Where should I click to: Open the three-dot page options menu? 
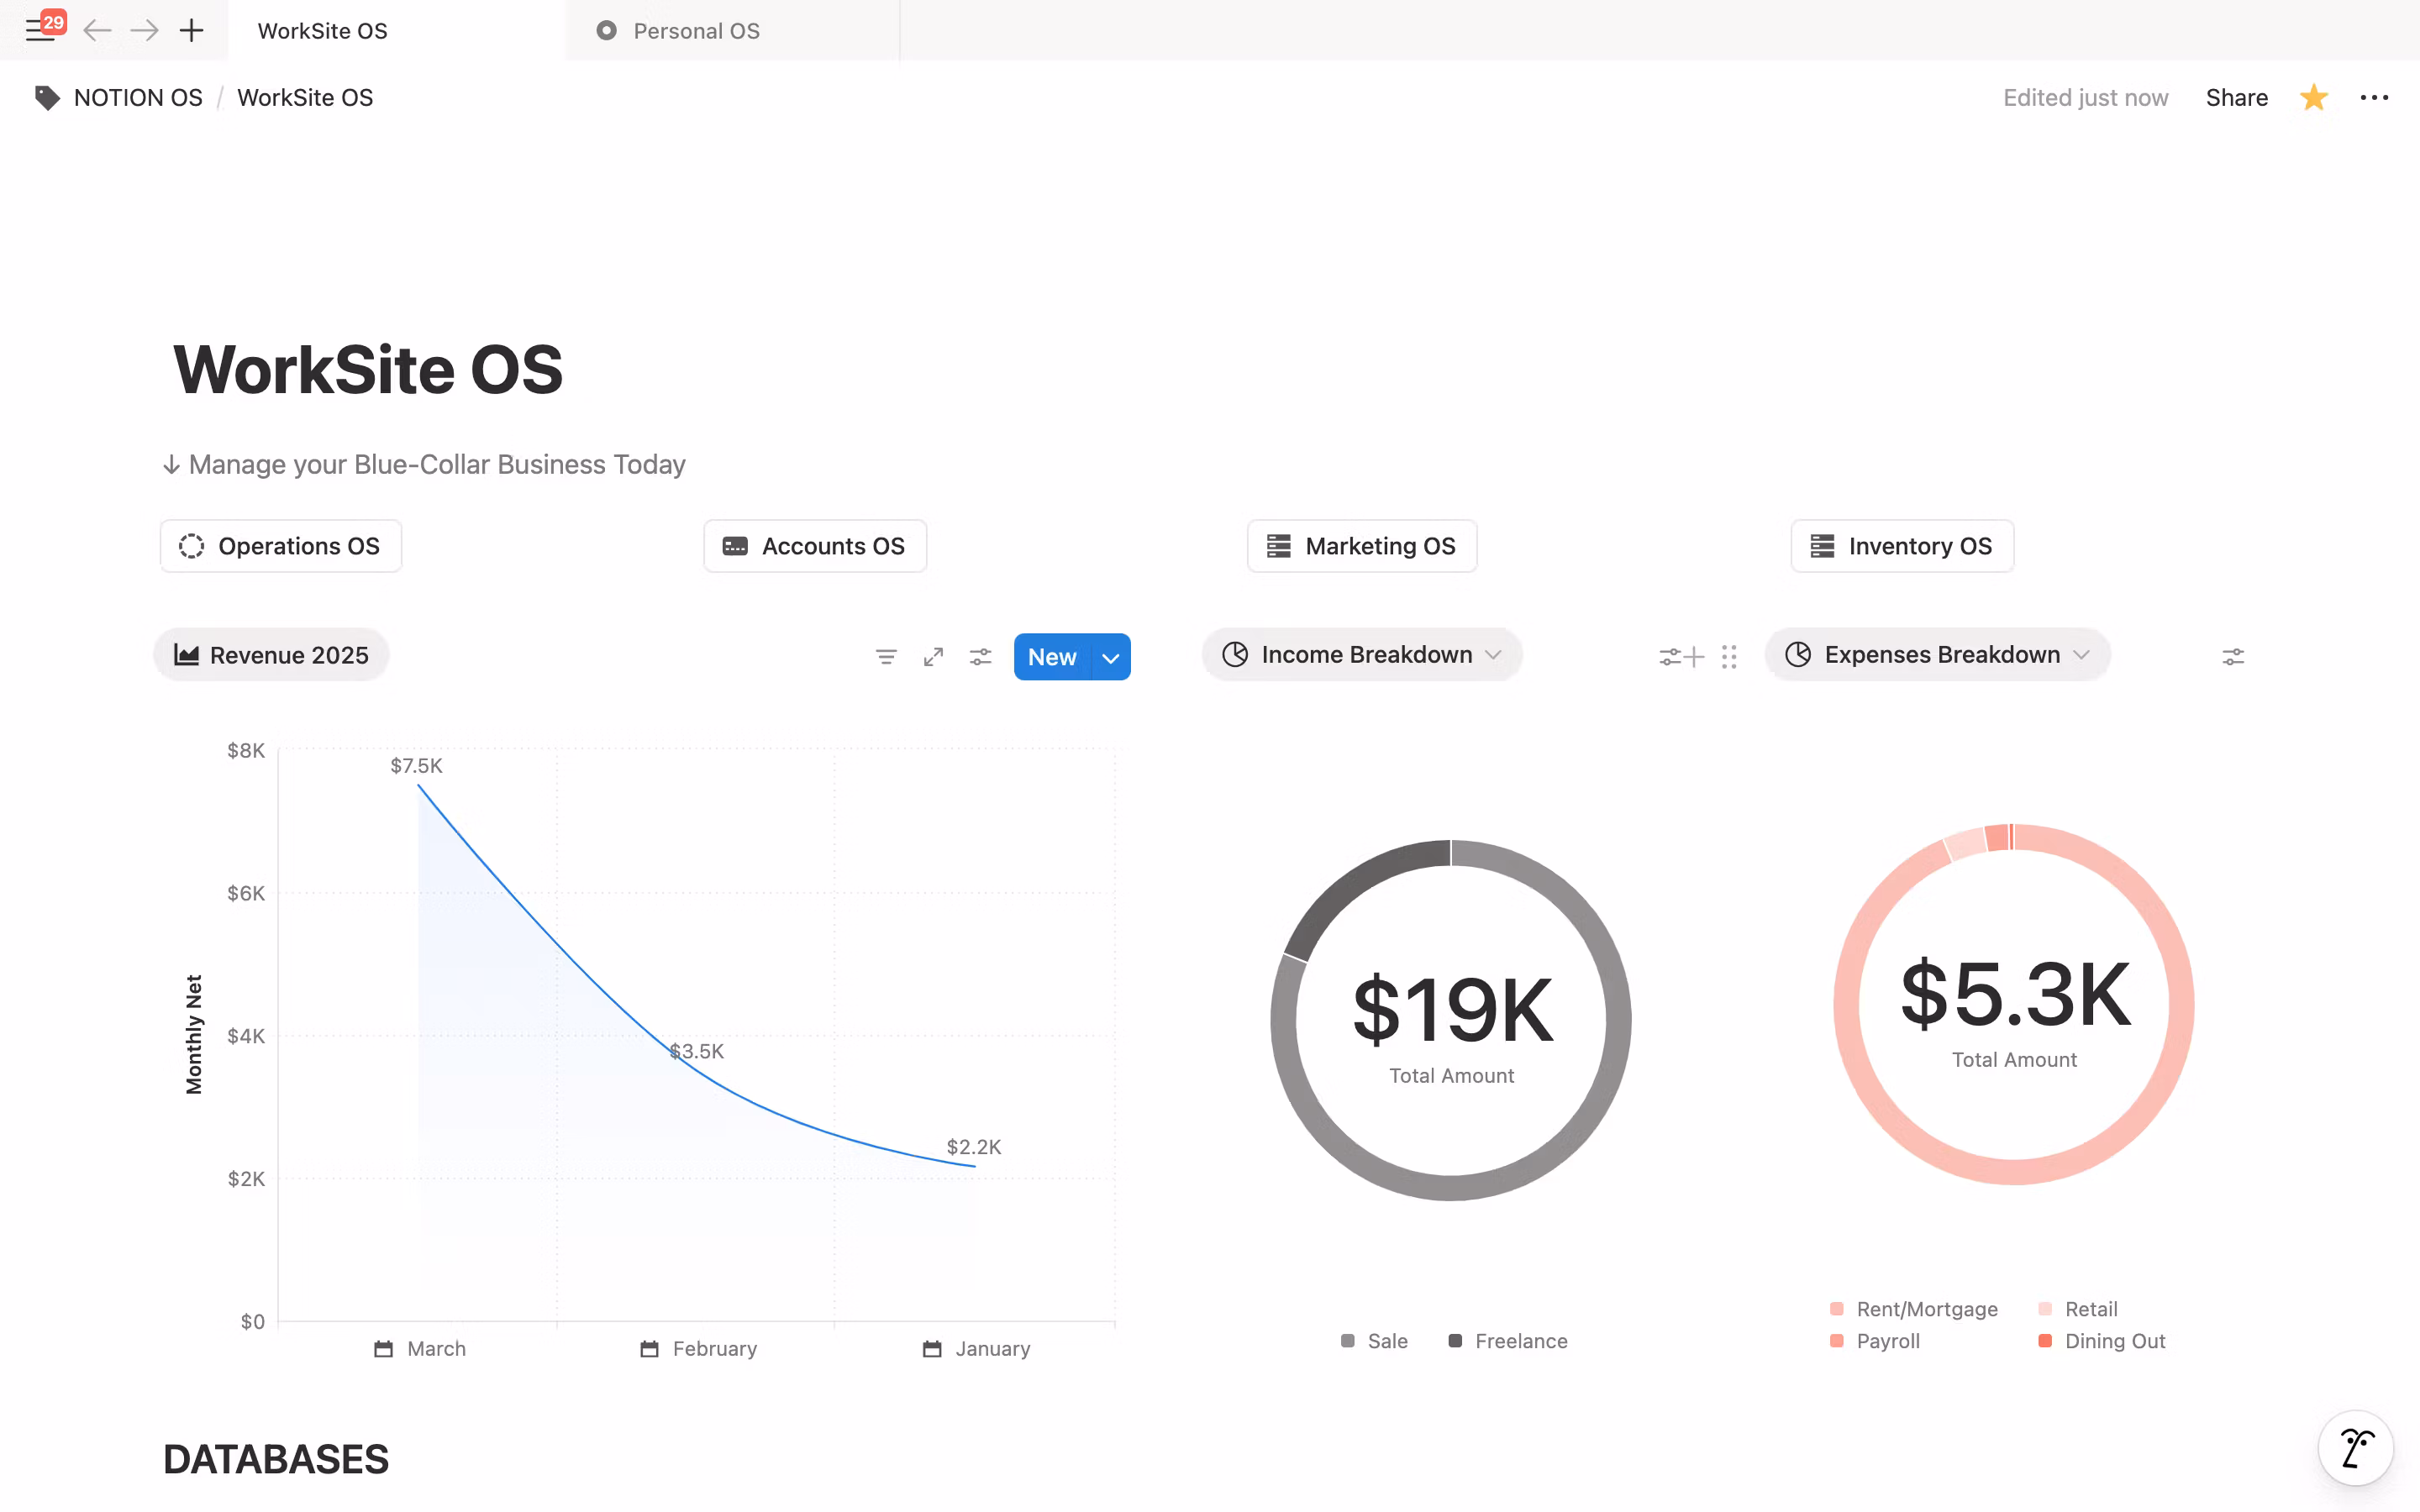(2373, 98)
